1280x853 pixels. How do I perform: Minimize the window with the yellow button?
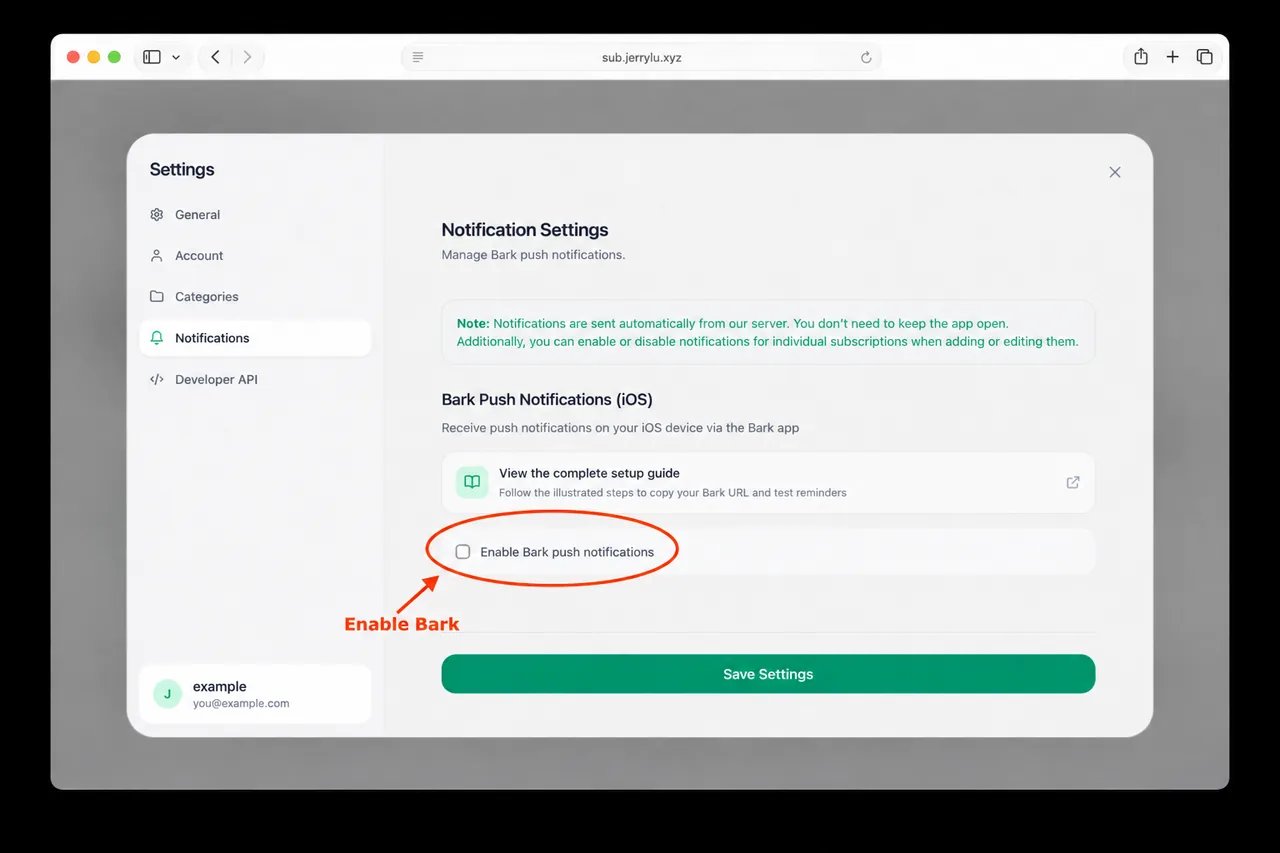pyautogui.click(x=94, y=57)
